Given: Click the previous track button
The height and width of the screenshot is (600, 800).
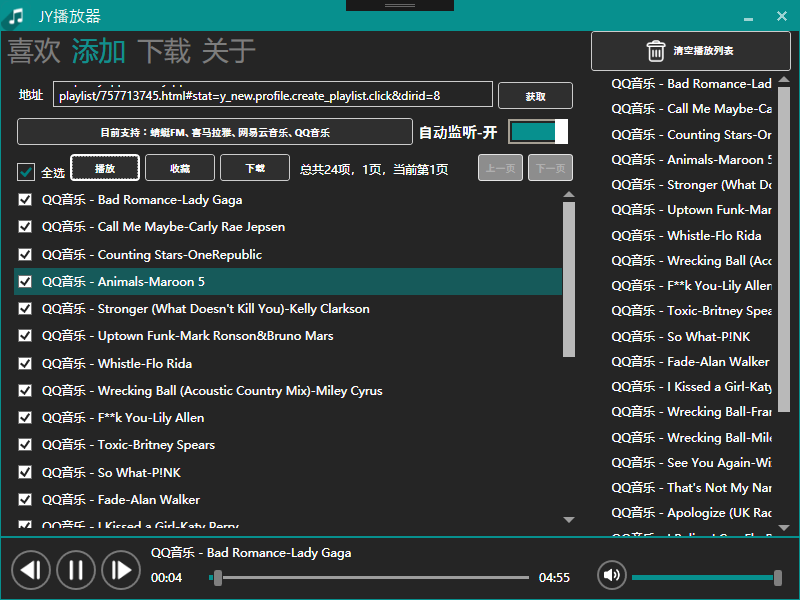Looking at the screenshot, I should point(31,570).
